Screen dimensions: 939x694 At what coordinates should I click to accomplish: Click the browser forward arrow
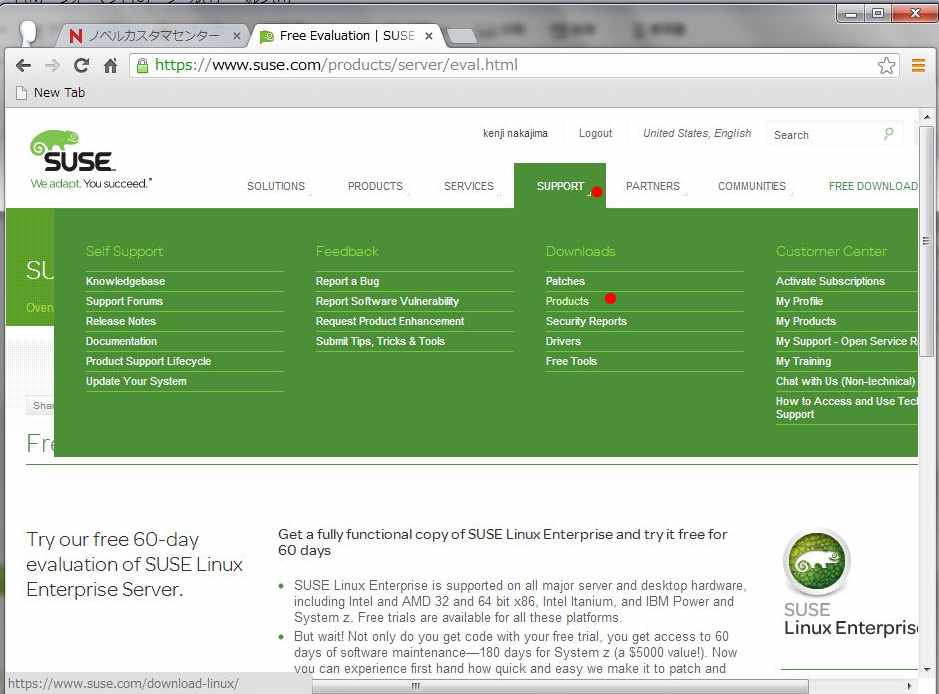pos(52,65)
